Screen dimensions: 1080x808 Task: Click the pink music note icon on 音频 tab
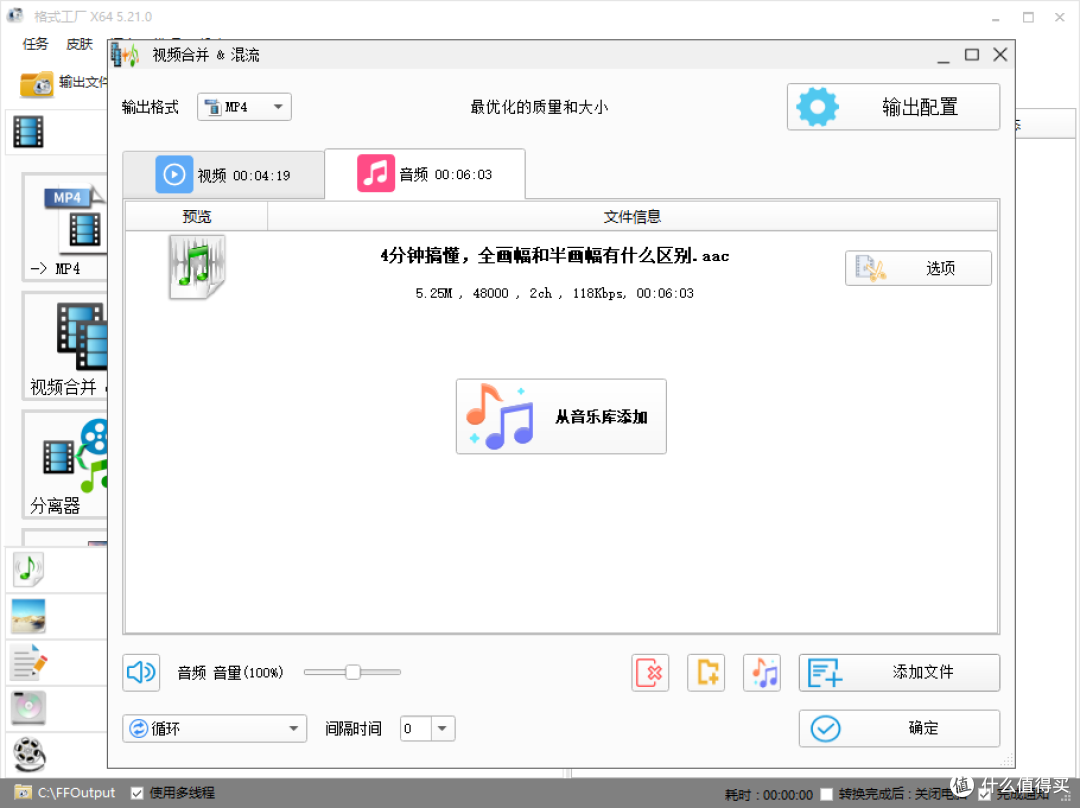click(375, 173)
